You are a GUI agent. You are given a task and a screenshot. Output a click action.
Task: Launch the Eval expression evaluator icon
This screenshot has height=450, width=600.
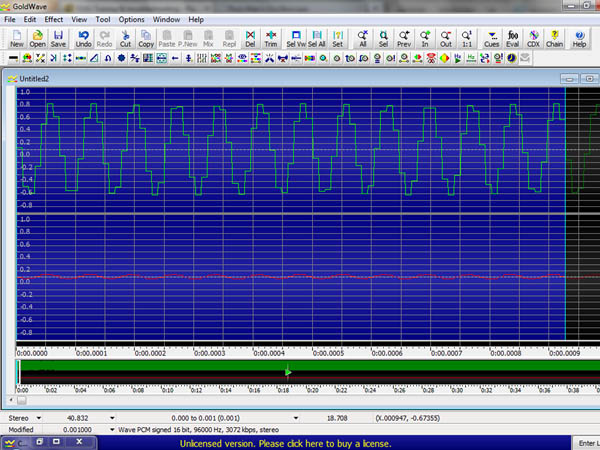512,39
